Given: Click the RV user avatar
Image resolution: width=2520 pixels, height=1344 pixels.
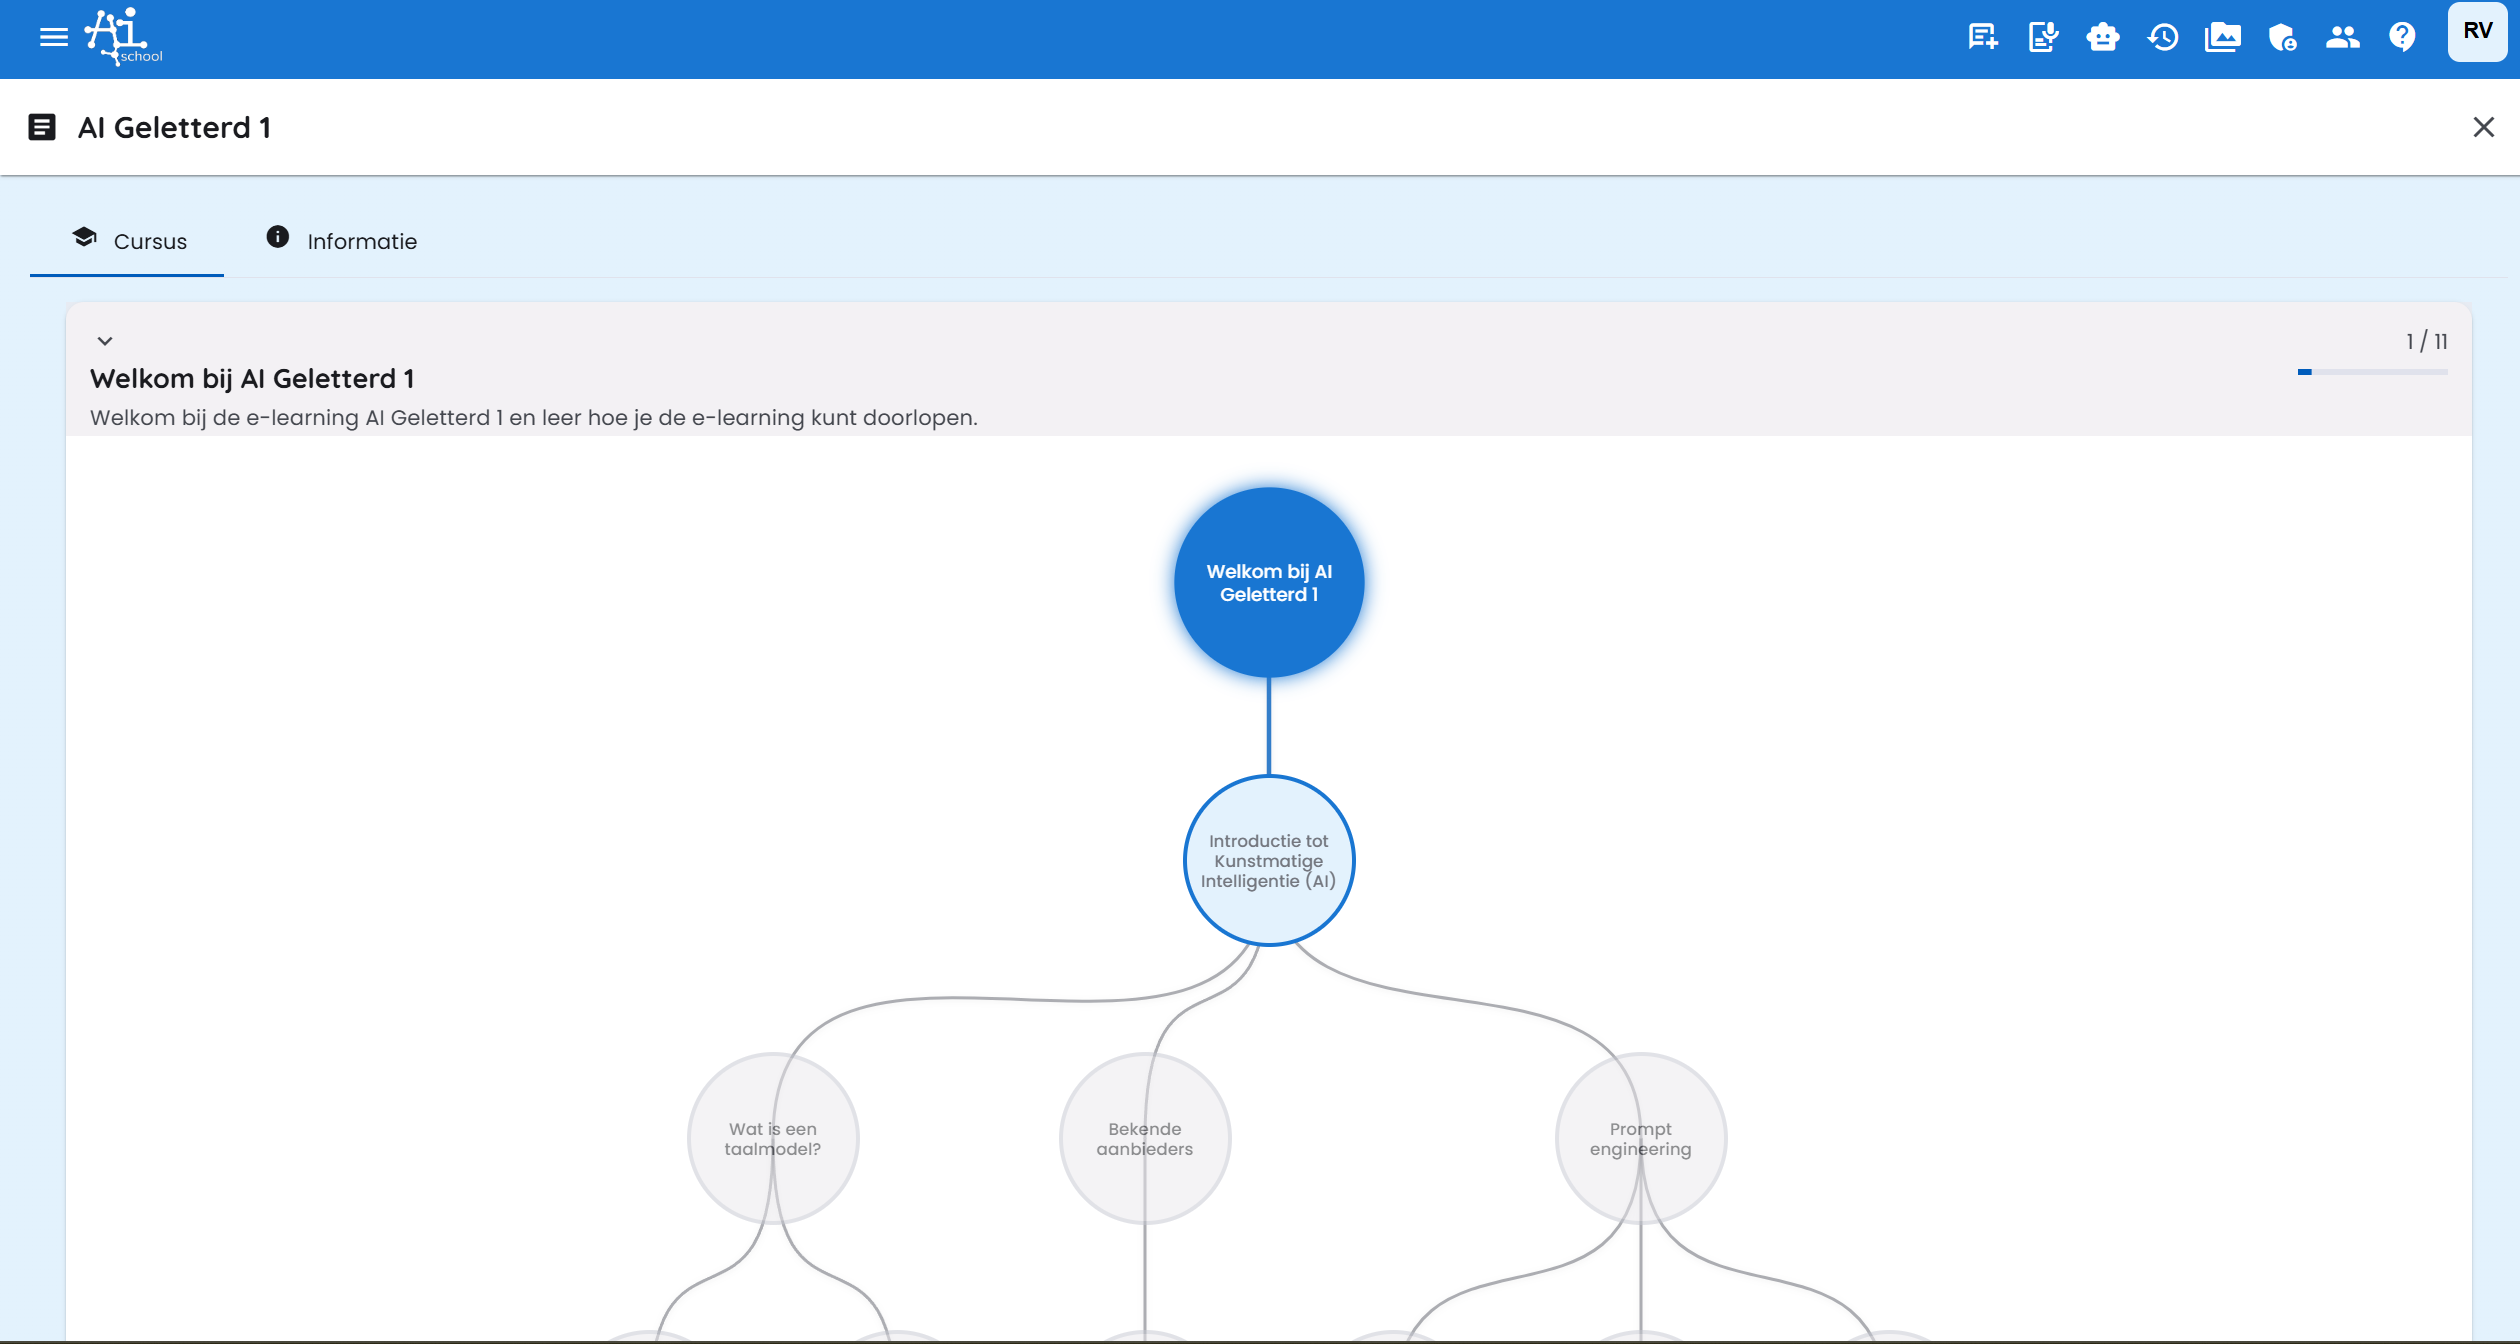Looking at the screenshot, I should [x=2477, y=32].
